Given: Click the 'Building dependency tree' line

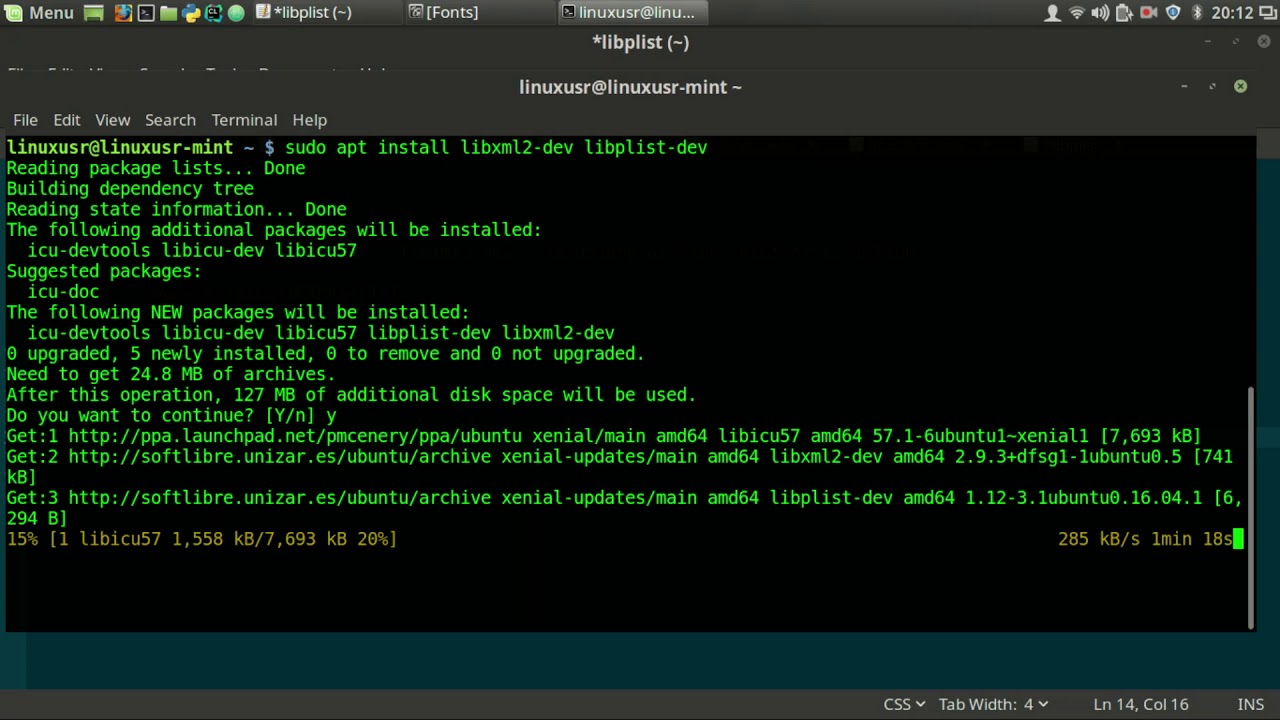Looking at the screenshot, I should (x=130, y=189).
